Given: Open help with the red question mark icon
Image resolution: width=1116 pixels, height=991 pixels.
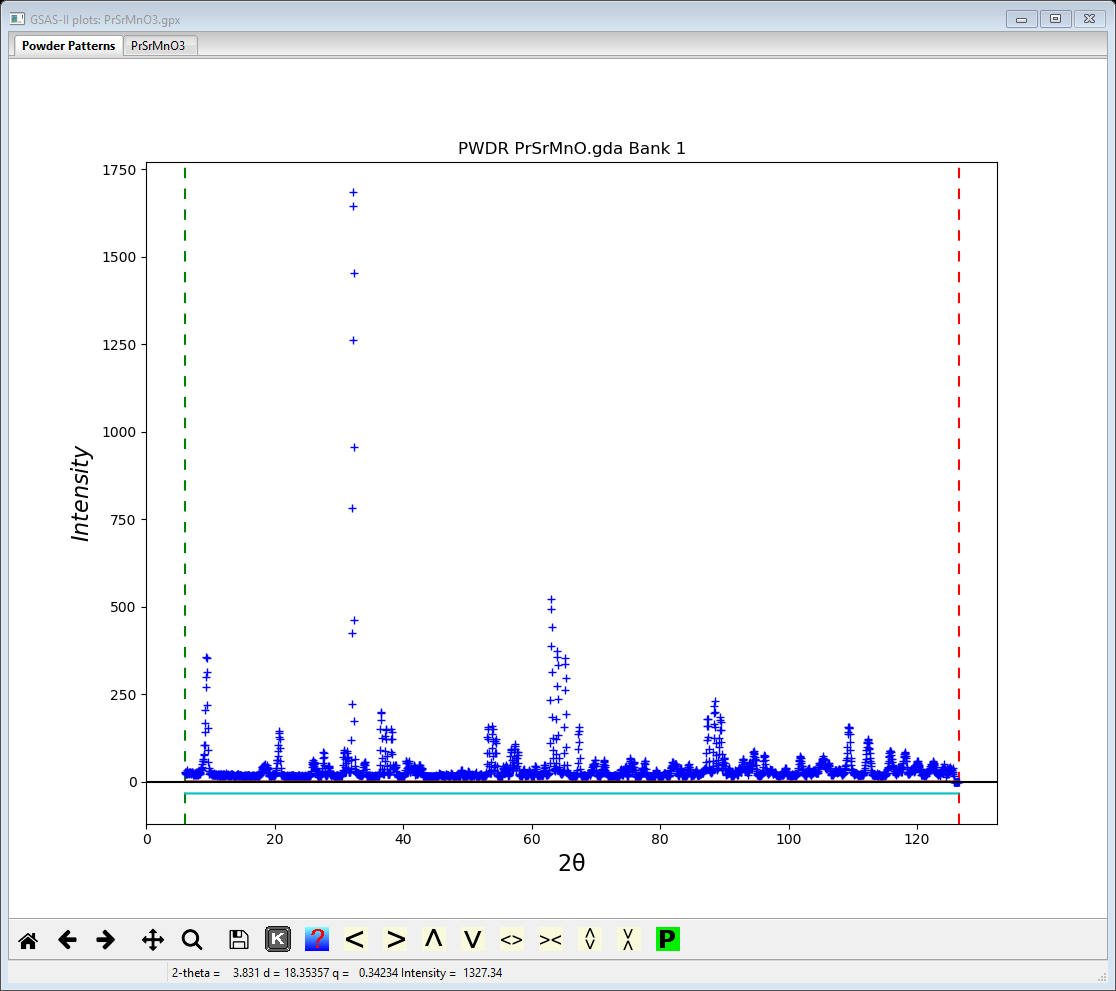Looking at the screenshot, I should pos(317,940).
